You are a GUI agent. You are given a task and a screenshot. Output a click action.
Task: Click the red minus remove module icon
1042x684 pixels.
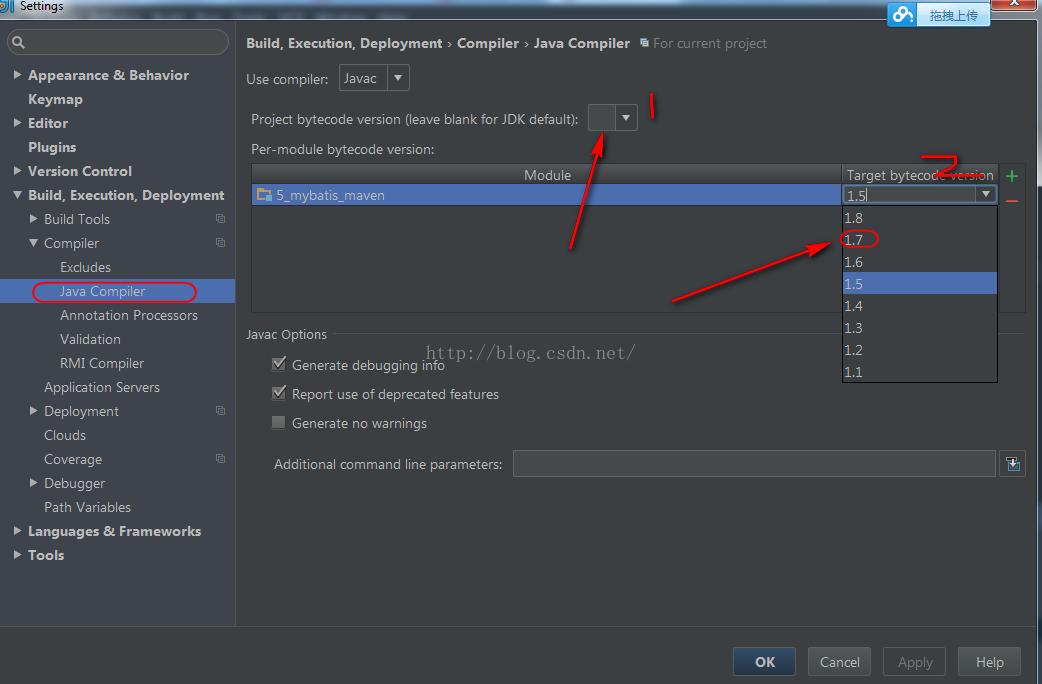click(x=1012, y=201)
